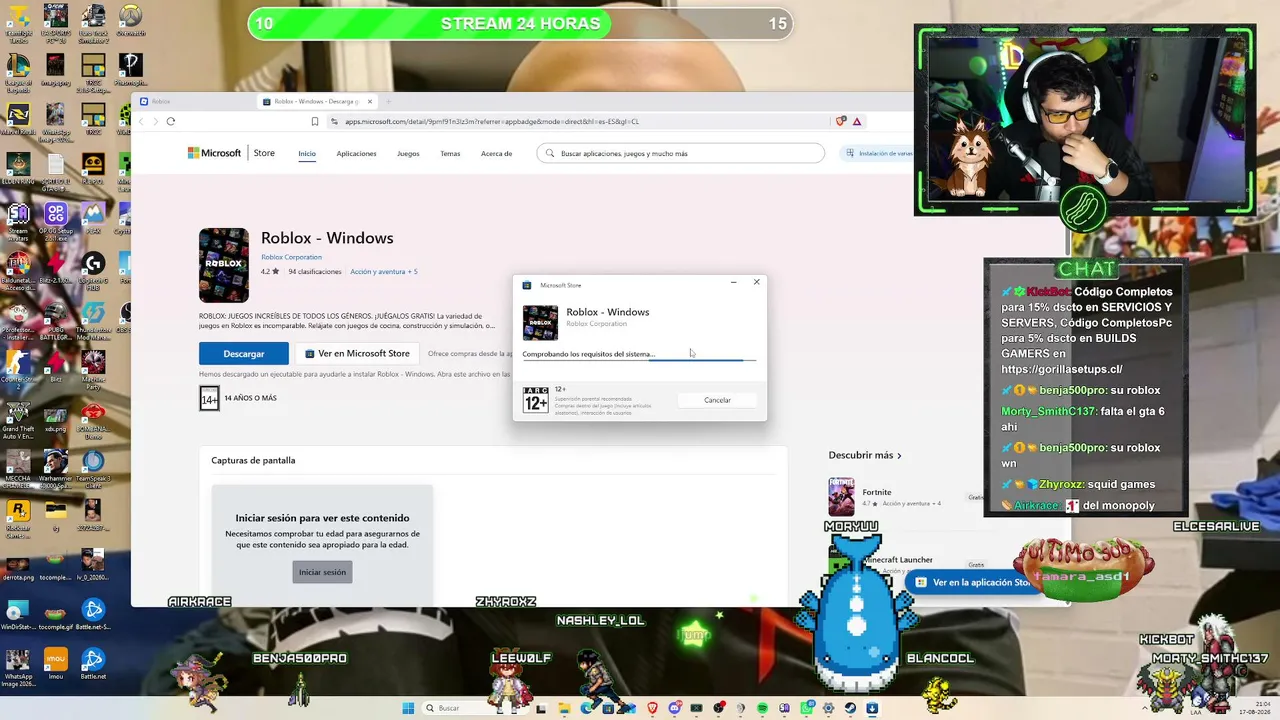Open Acción y aventura category link

click(383, 271)
